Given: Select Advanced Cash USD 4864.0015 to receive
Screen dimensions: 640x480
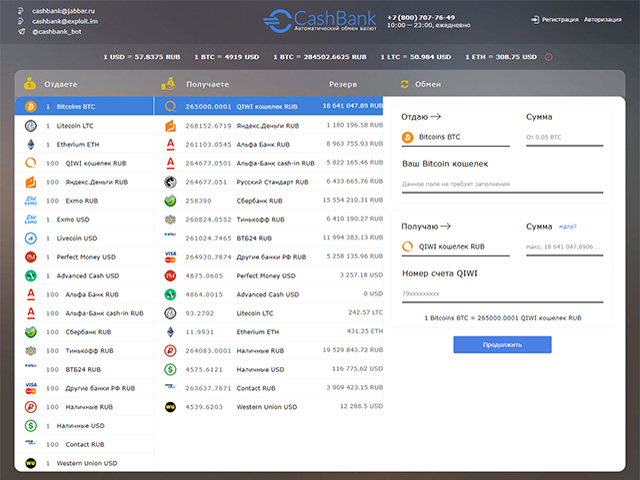Looking at the screenshot, I should point(269,295).
